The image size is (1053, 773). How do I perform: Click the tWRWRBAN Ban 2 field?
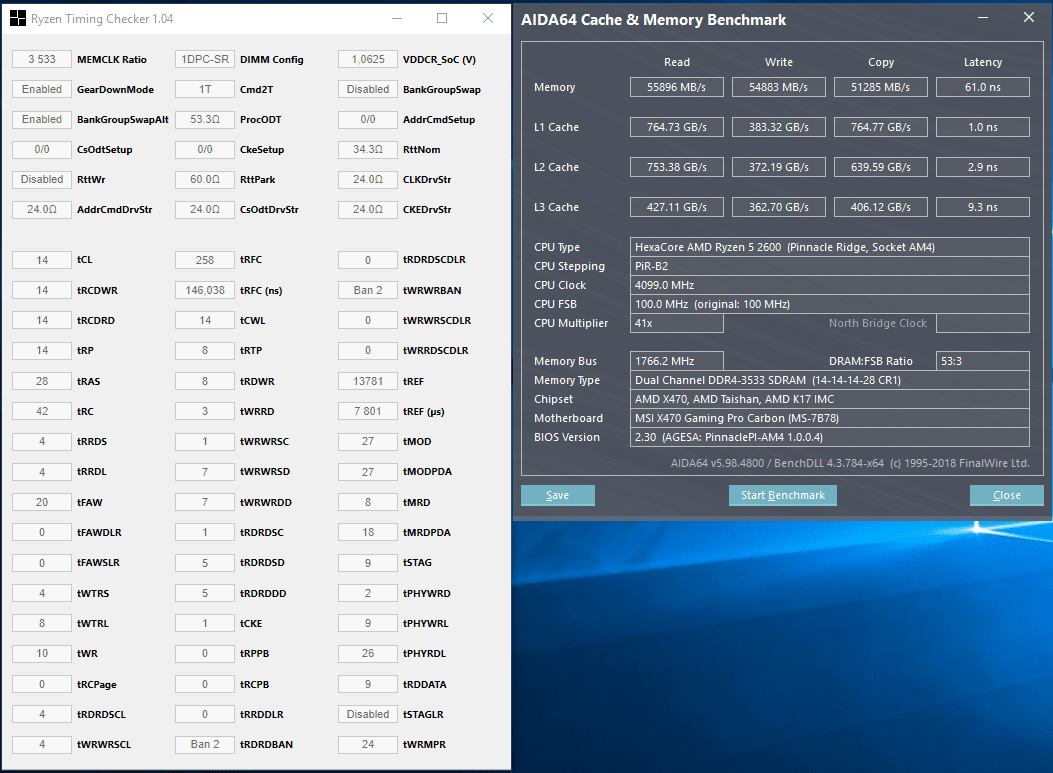click(368, 290)
